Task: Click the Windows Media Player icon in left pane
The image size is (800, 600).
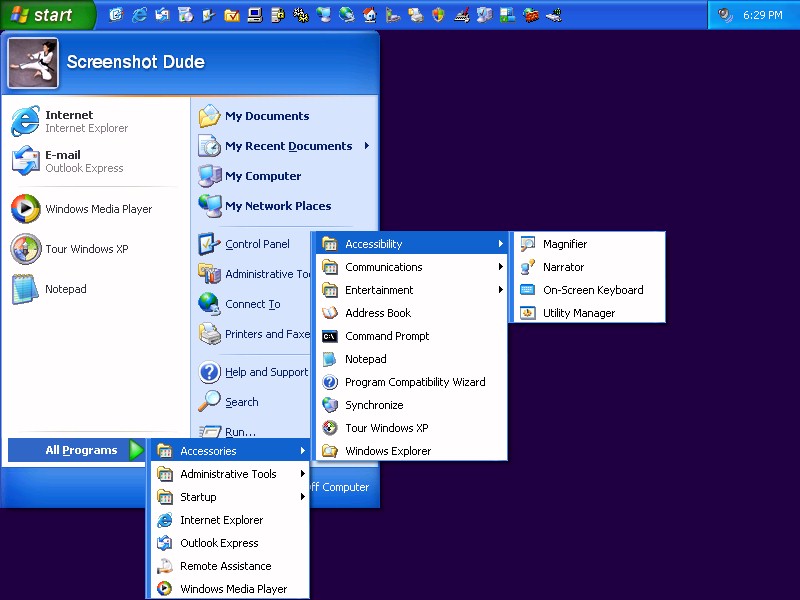Action: click(x=25, y=209)
